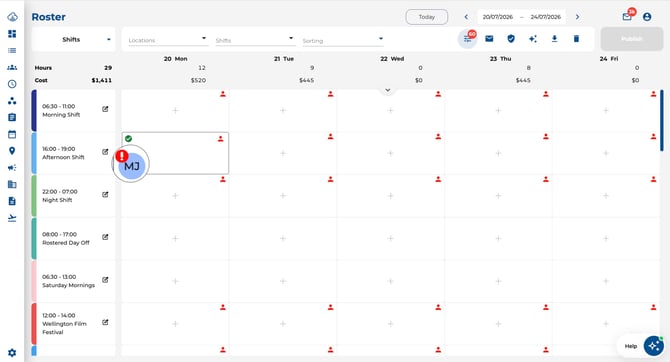
Task: Edit the Night Shift row icon
Action: click(x=105, y=194)
